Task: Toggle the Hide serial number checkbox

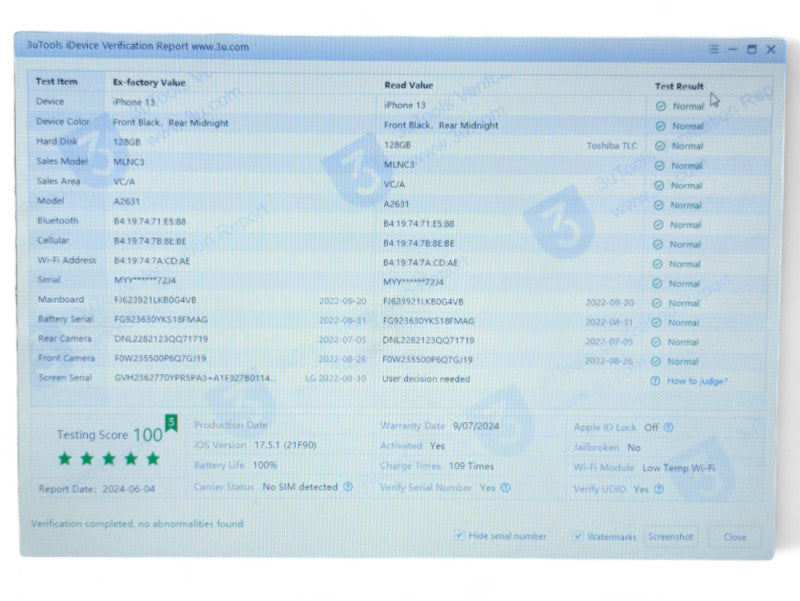Action: pos(459,535)
